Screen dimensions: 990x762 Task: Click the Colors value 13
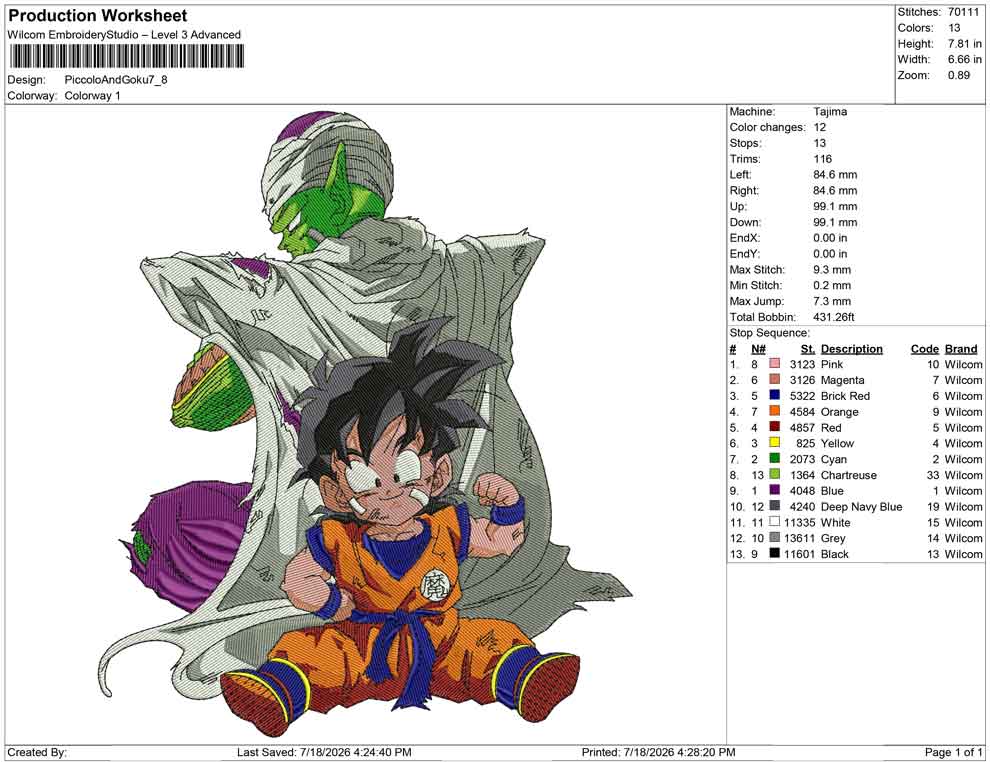pyautogui.click(x=954, y=28)
